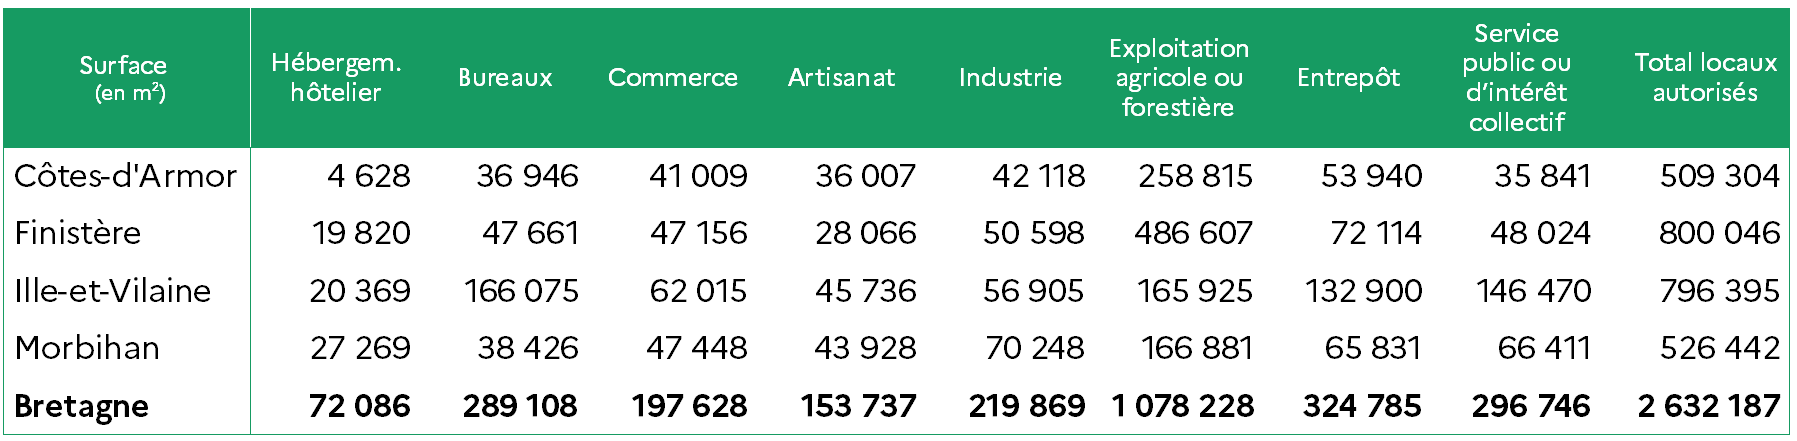1797x441 pixels.
Task: Click the Ille-et-Vilaine row label
Action: coord(113,291)
